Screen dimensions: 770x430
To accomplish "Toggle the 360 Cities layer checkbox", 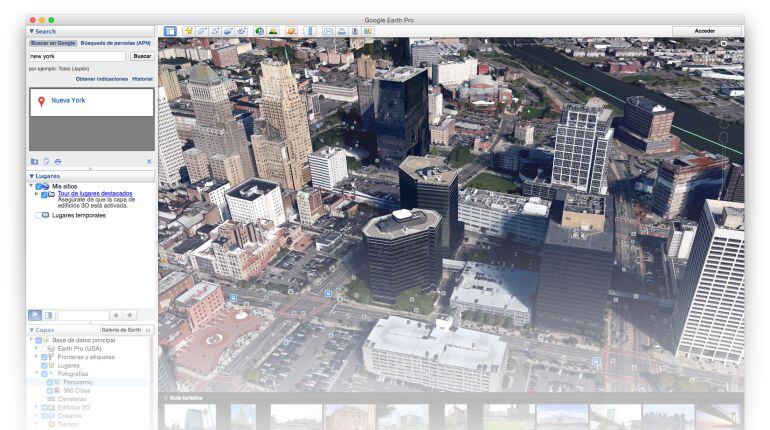I will (50, 391).
